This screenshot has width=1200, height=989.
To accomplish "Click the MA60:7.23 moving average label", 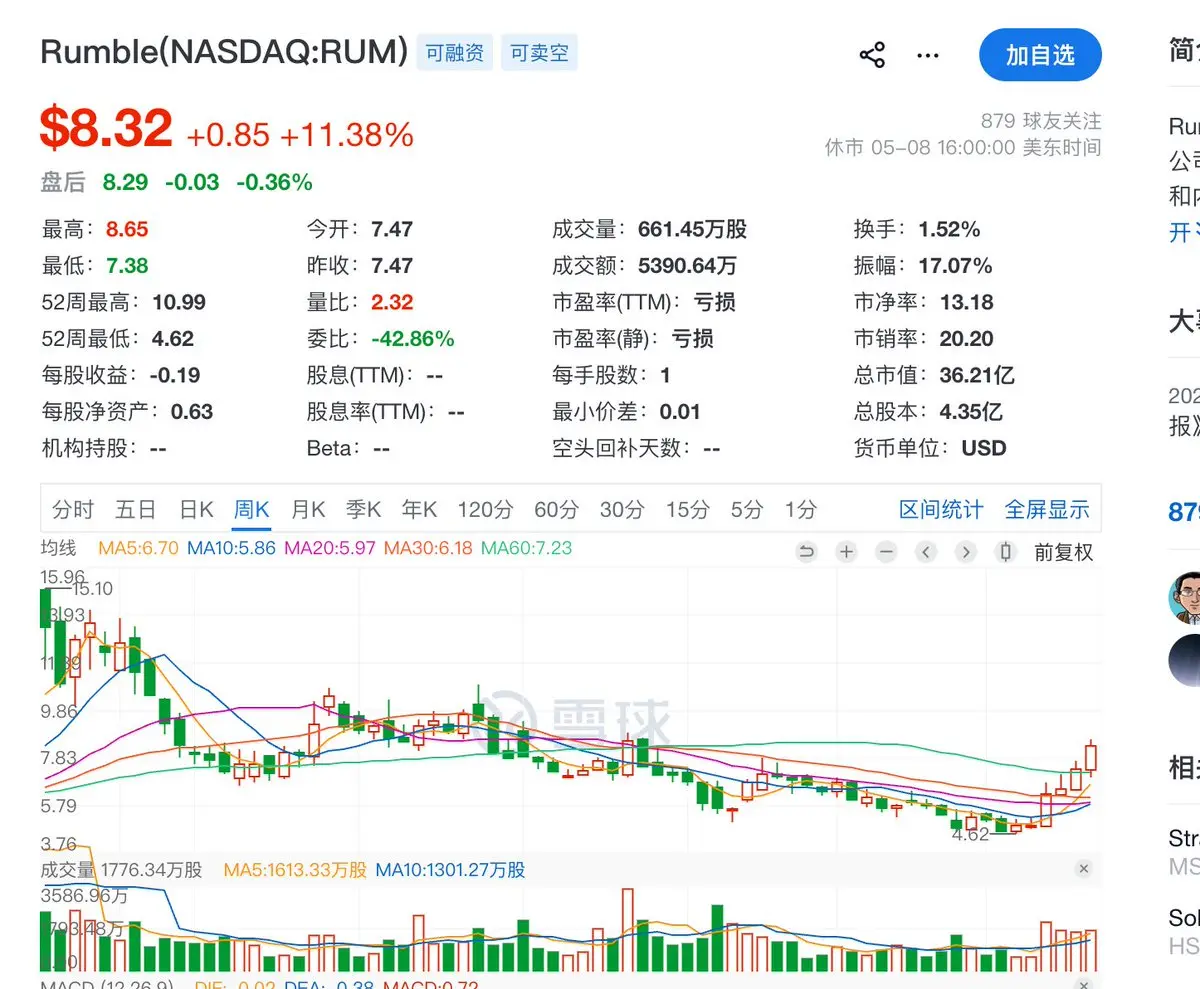I will [x=526, y=548].
